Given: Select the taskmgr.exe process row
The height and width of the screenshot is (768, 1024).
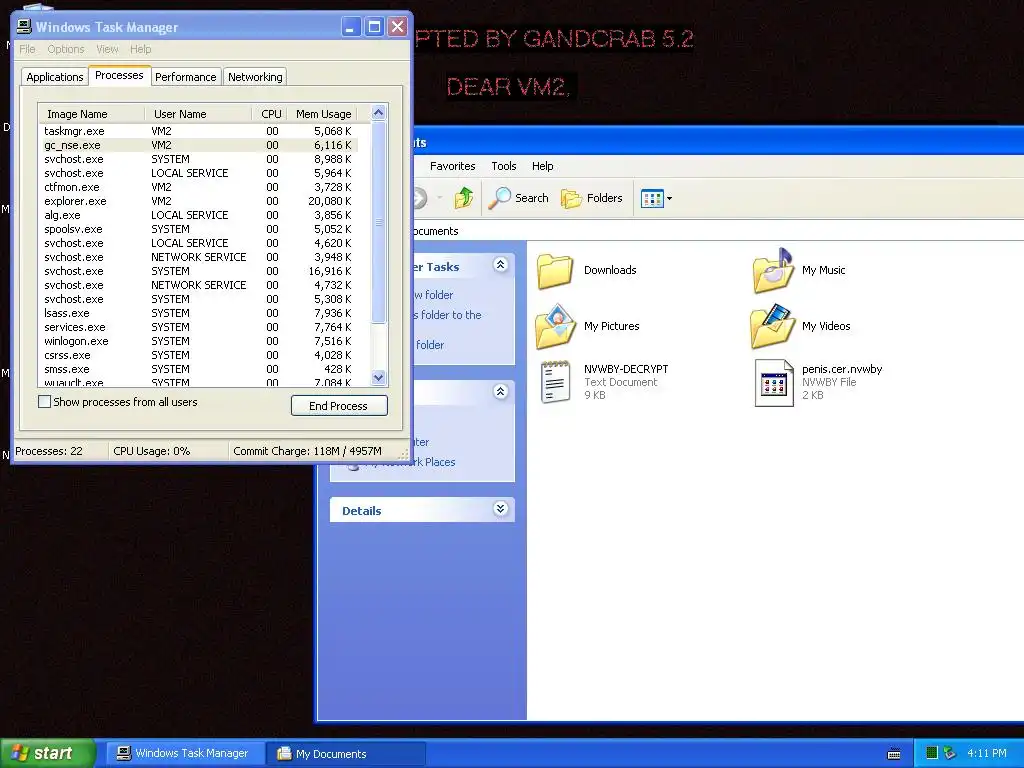Looking at the screenshot, I should click(199, 131).
